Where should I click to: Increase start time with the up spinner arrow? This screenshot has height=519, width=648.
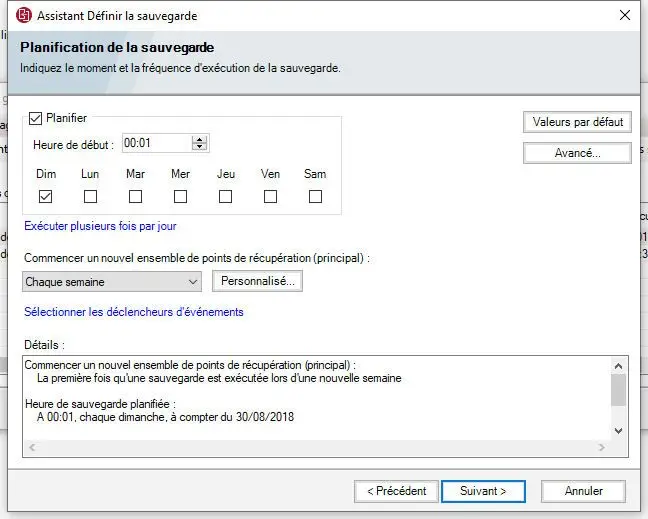click(x=200, y=139)
